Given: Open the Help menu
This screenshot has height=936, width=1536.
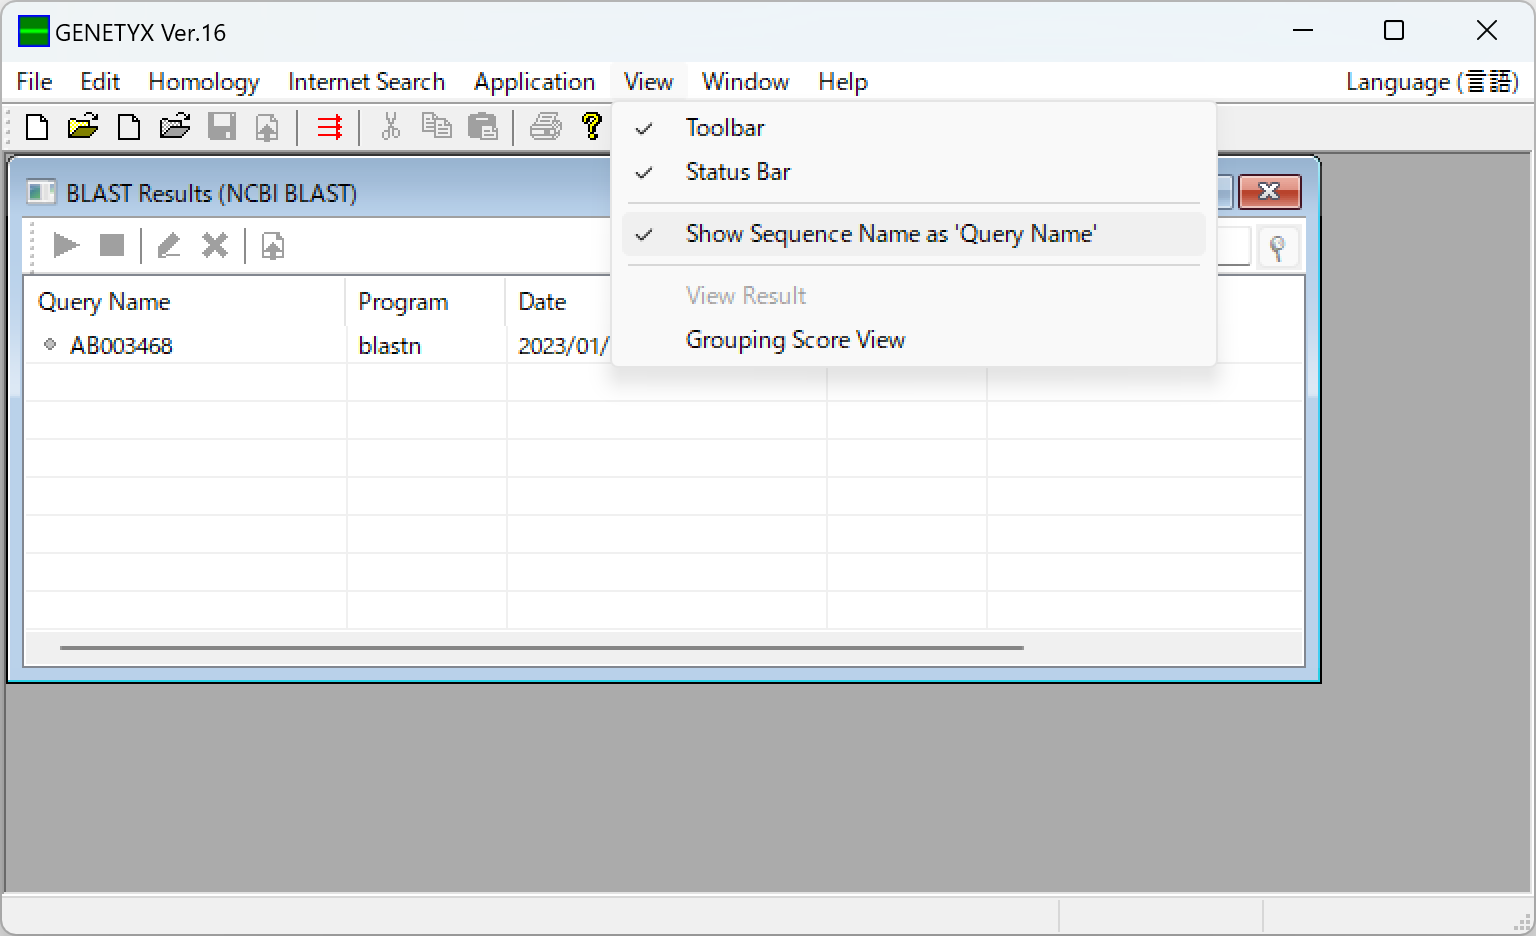Looking at the screenshot, I should [843, 82].
